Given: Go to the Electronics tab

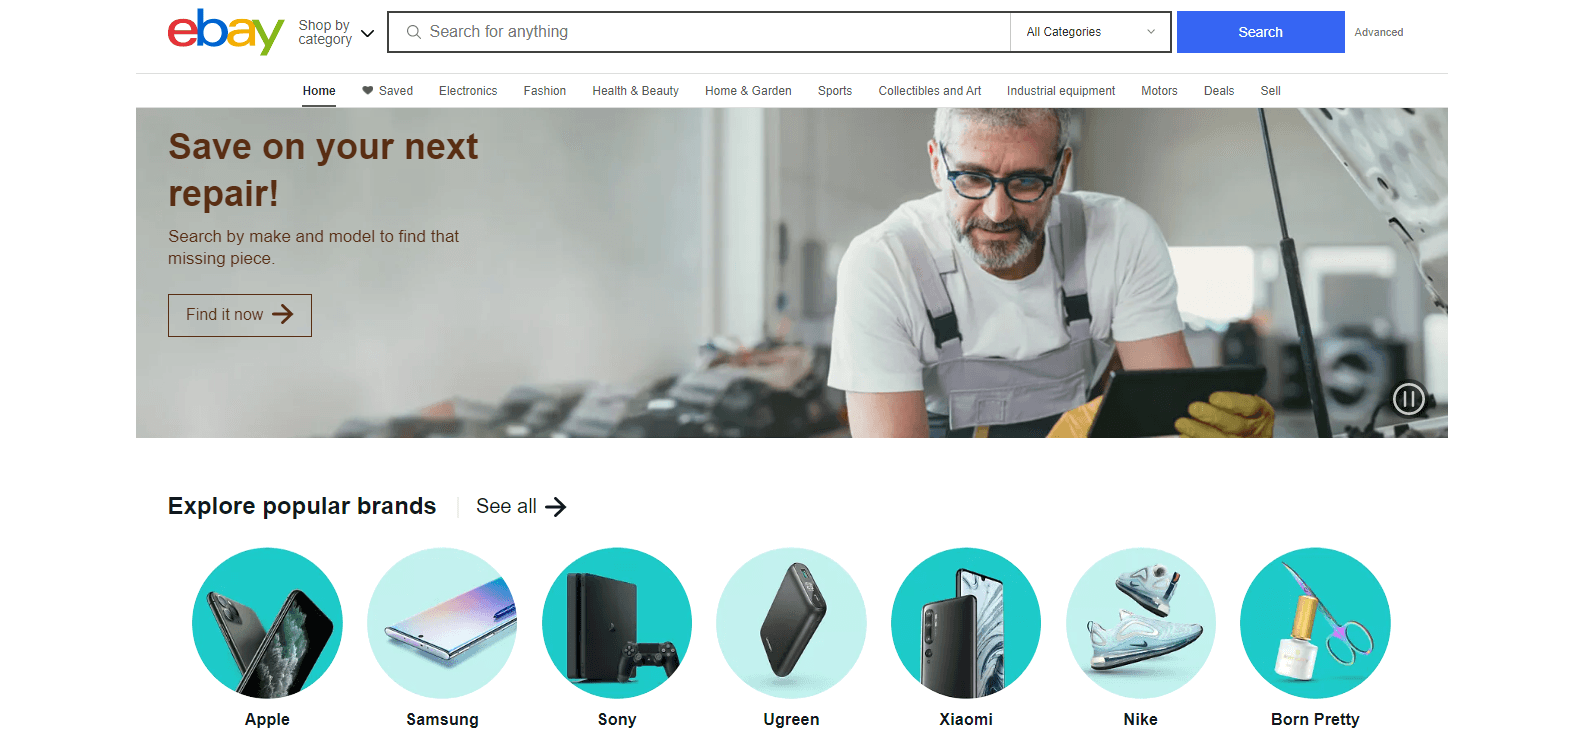Looking at the screenshot, I should (468, 91).
